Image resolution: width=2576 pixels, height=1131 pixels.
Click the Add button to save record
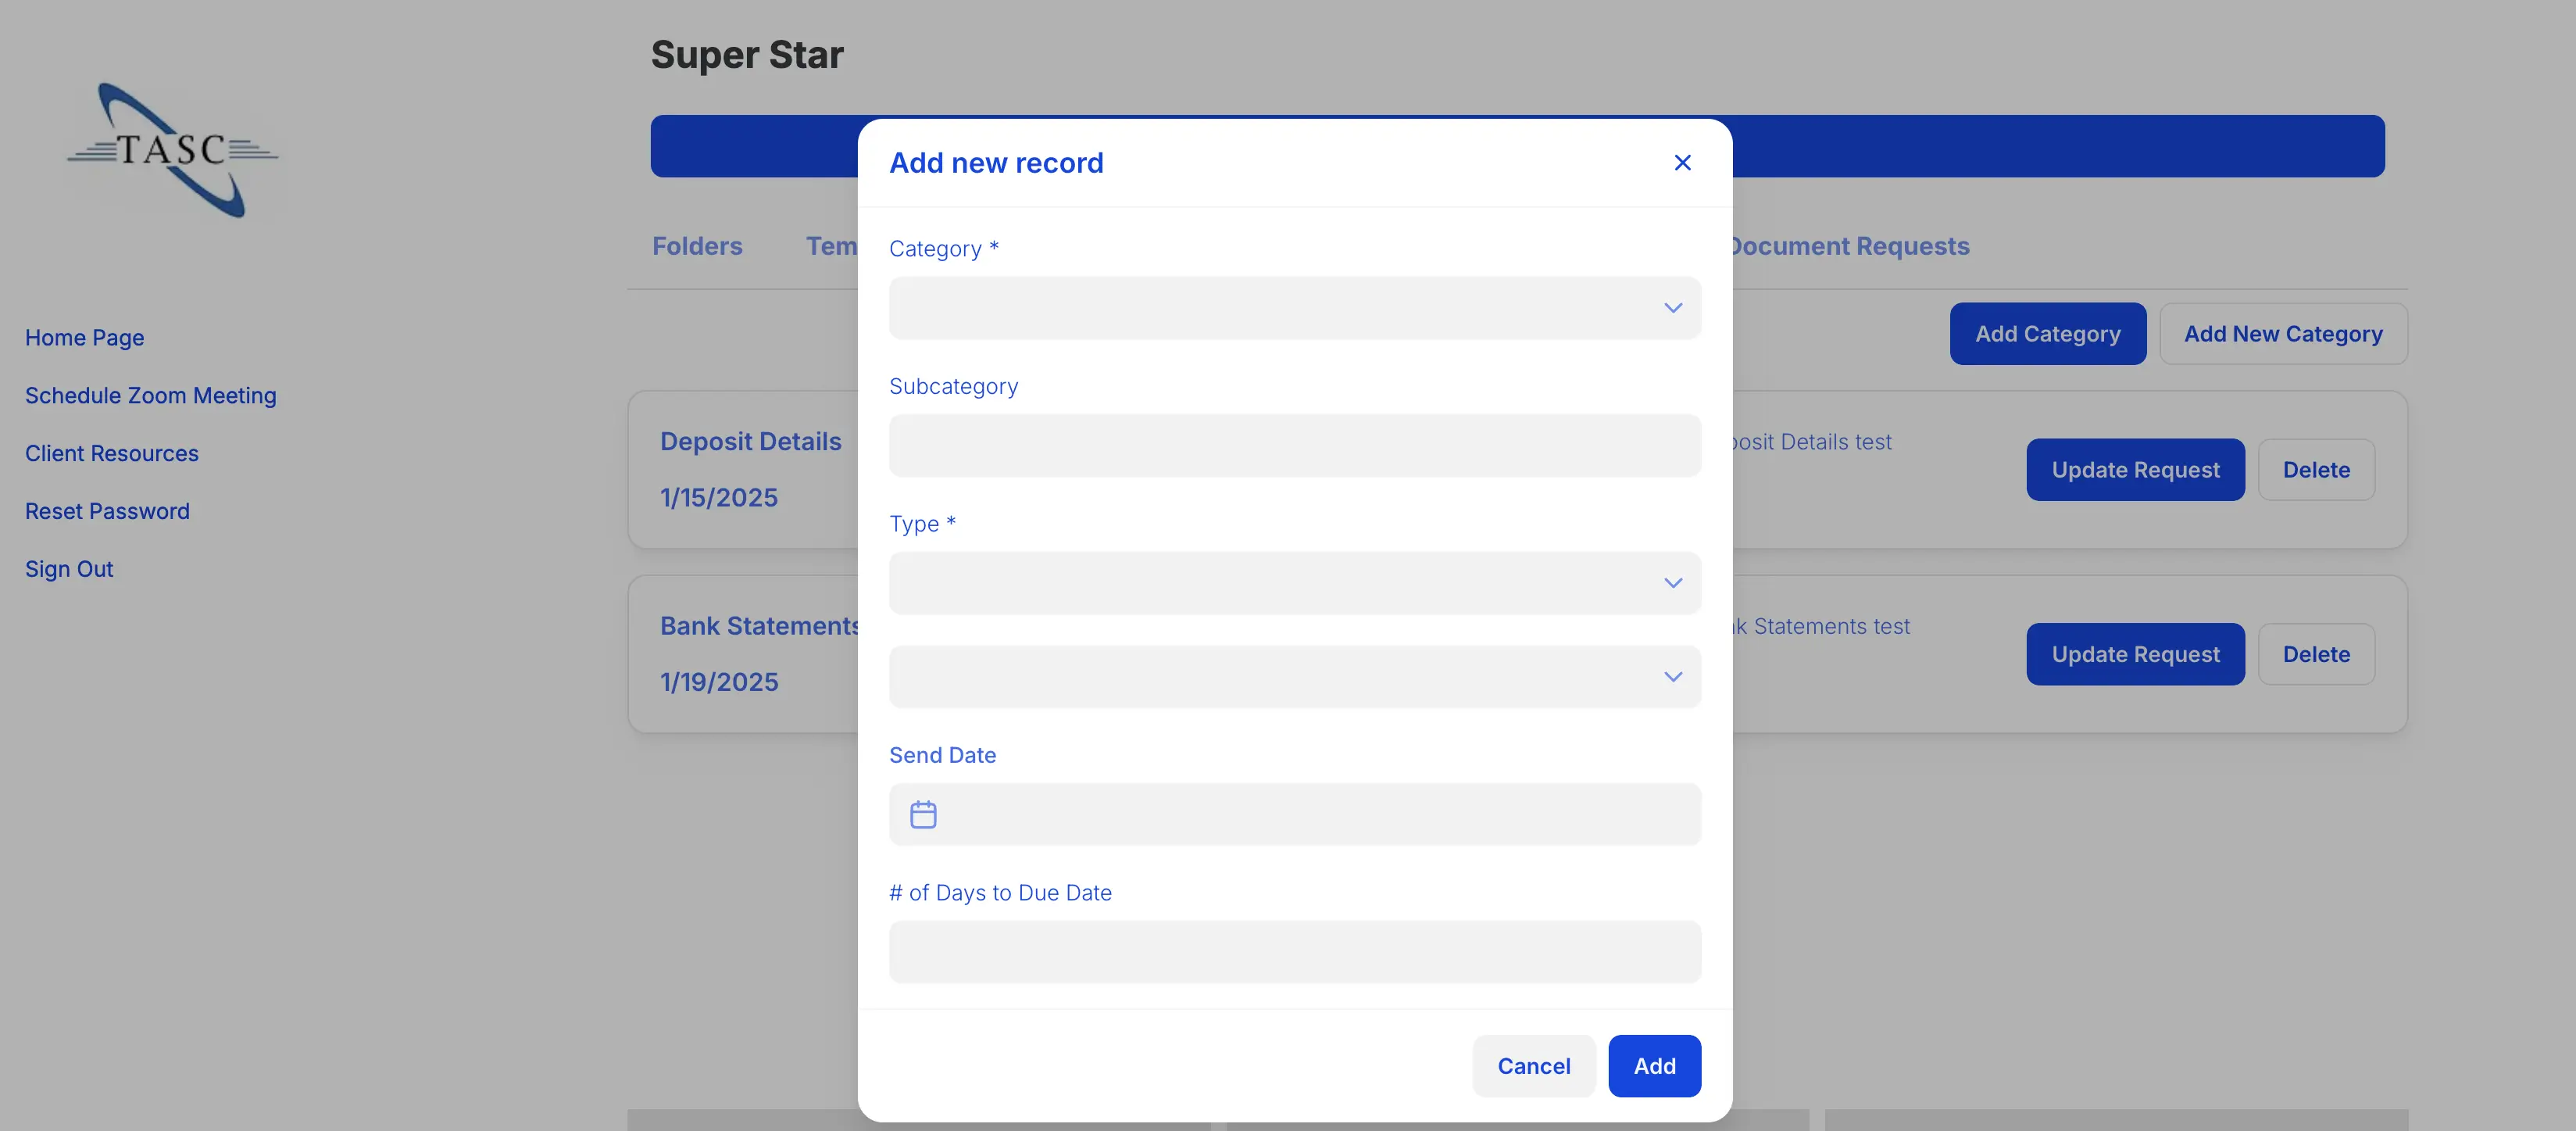tap(1654, 1066)
